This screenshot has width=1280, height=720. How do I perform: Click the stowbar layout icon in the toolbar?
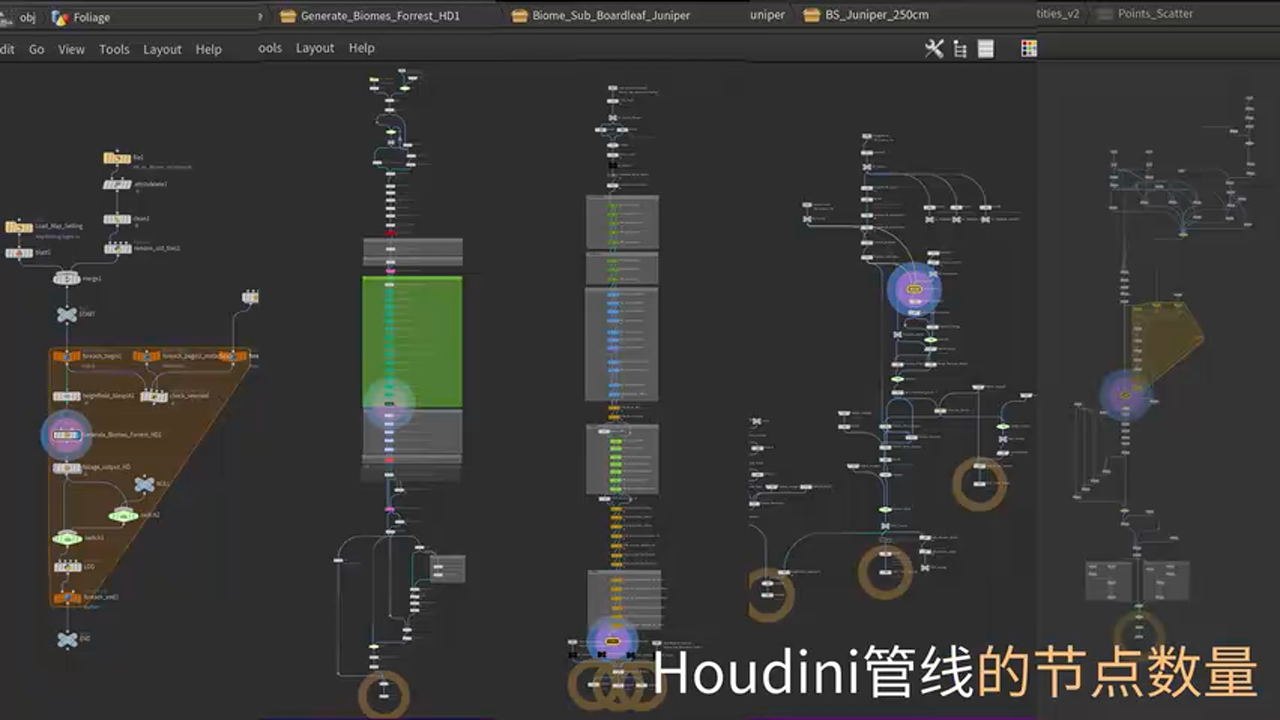click(x=984, y=48)
